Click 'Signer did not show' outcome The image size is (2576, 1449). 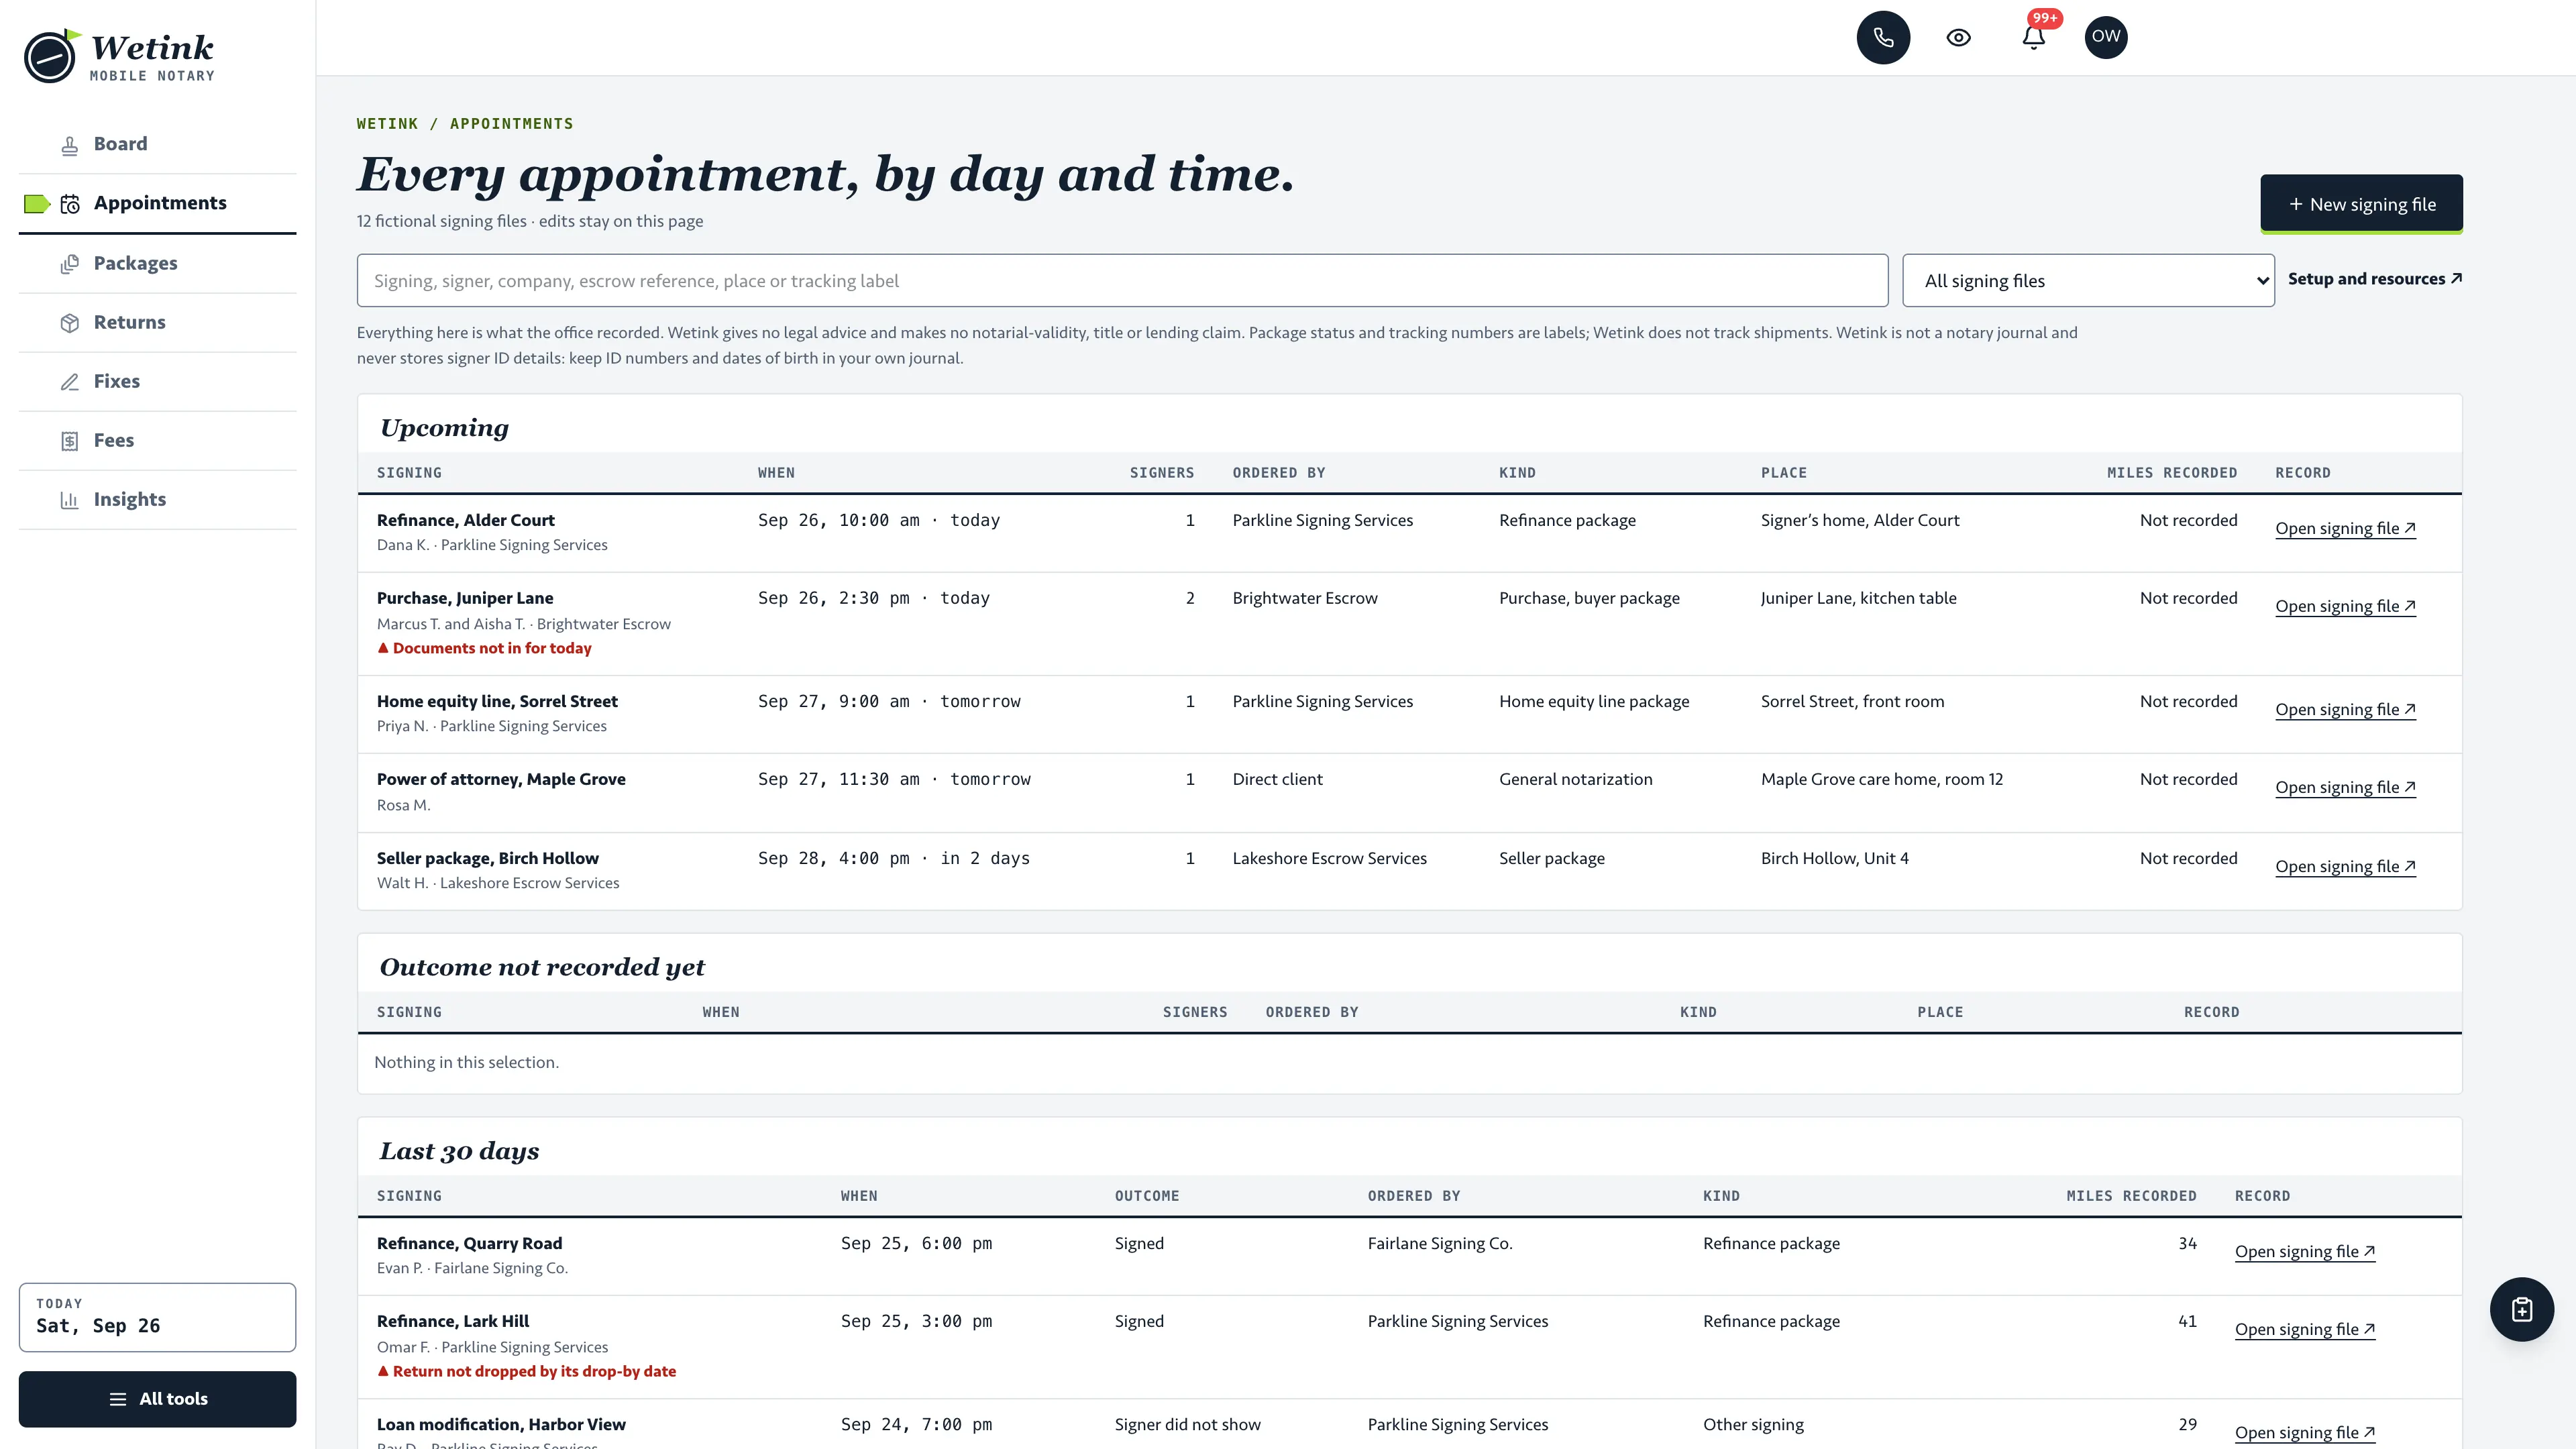tap(1187, 1424)
